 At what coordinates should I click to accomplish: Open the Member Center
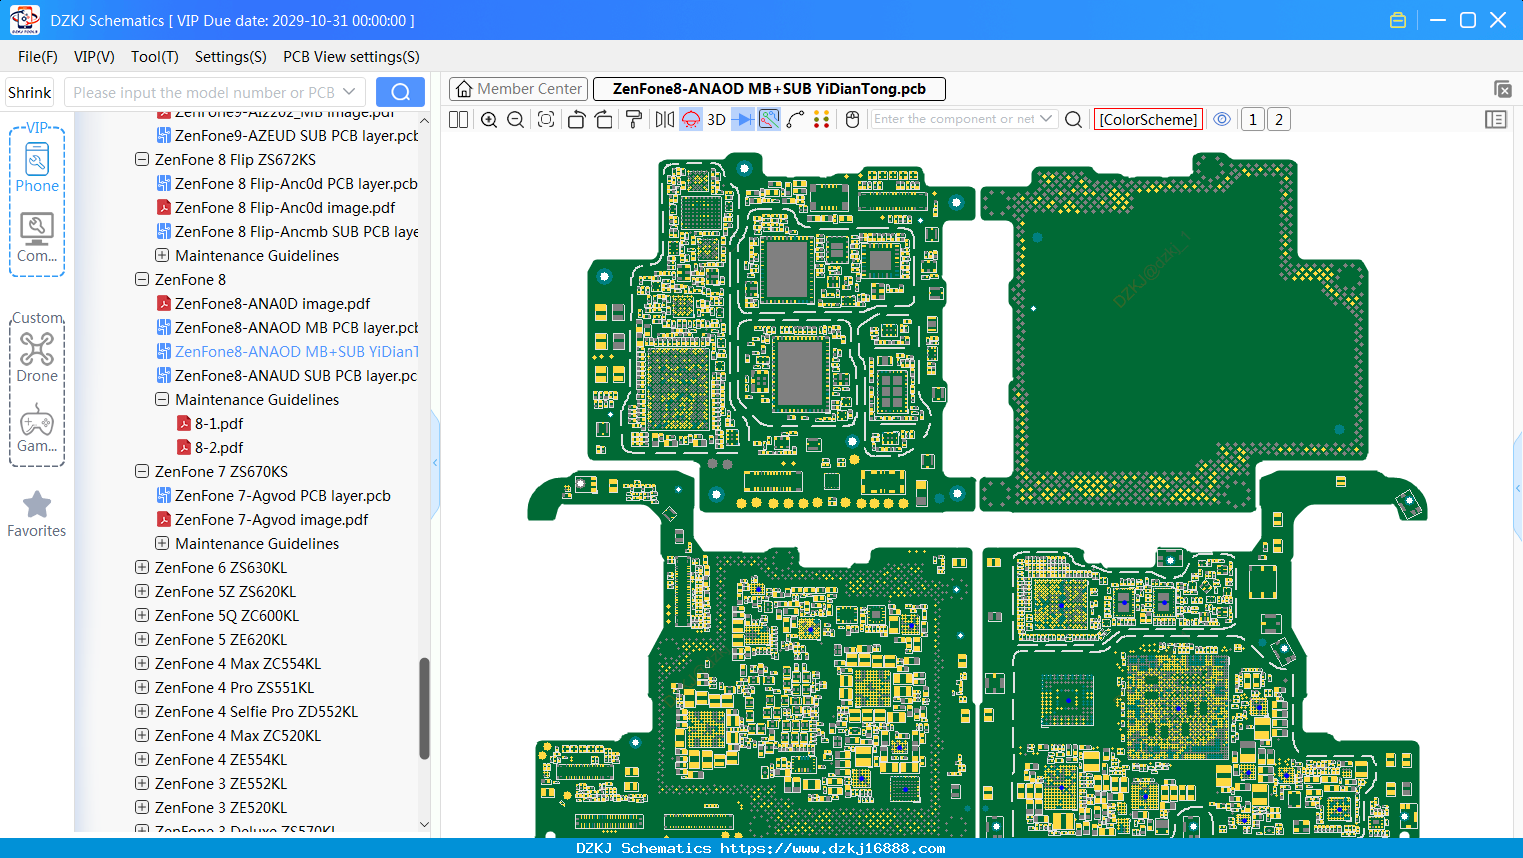pyautogui.click(x=518, y=89)
